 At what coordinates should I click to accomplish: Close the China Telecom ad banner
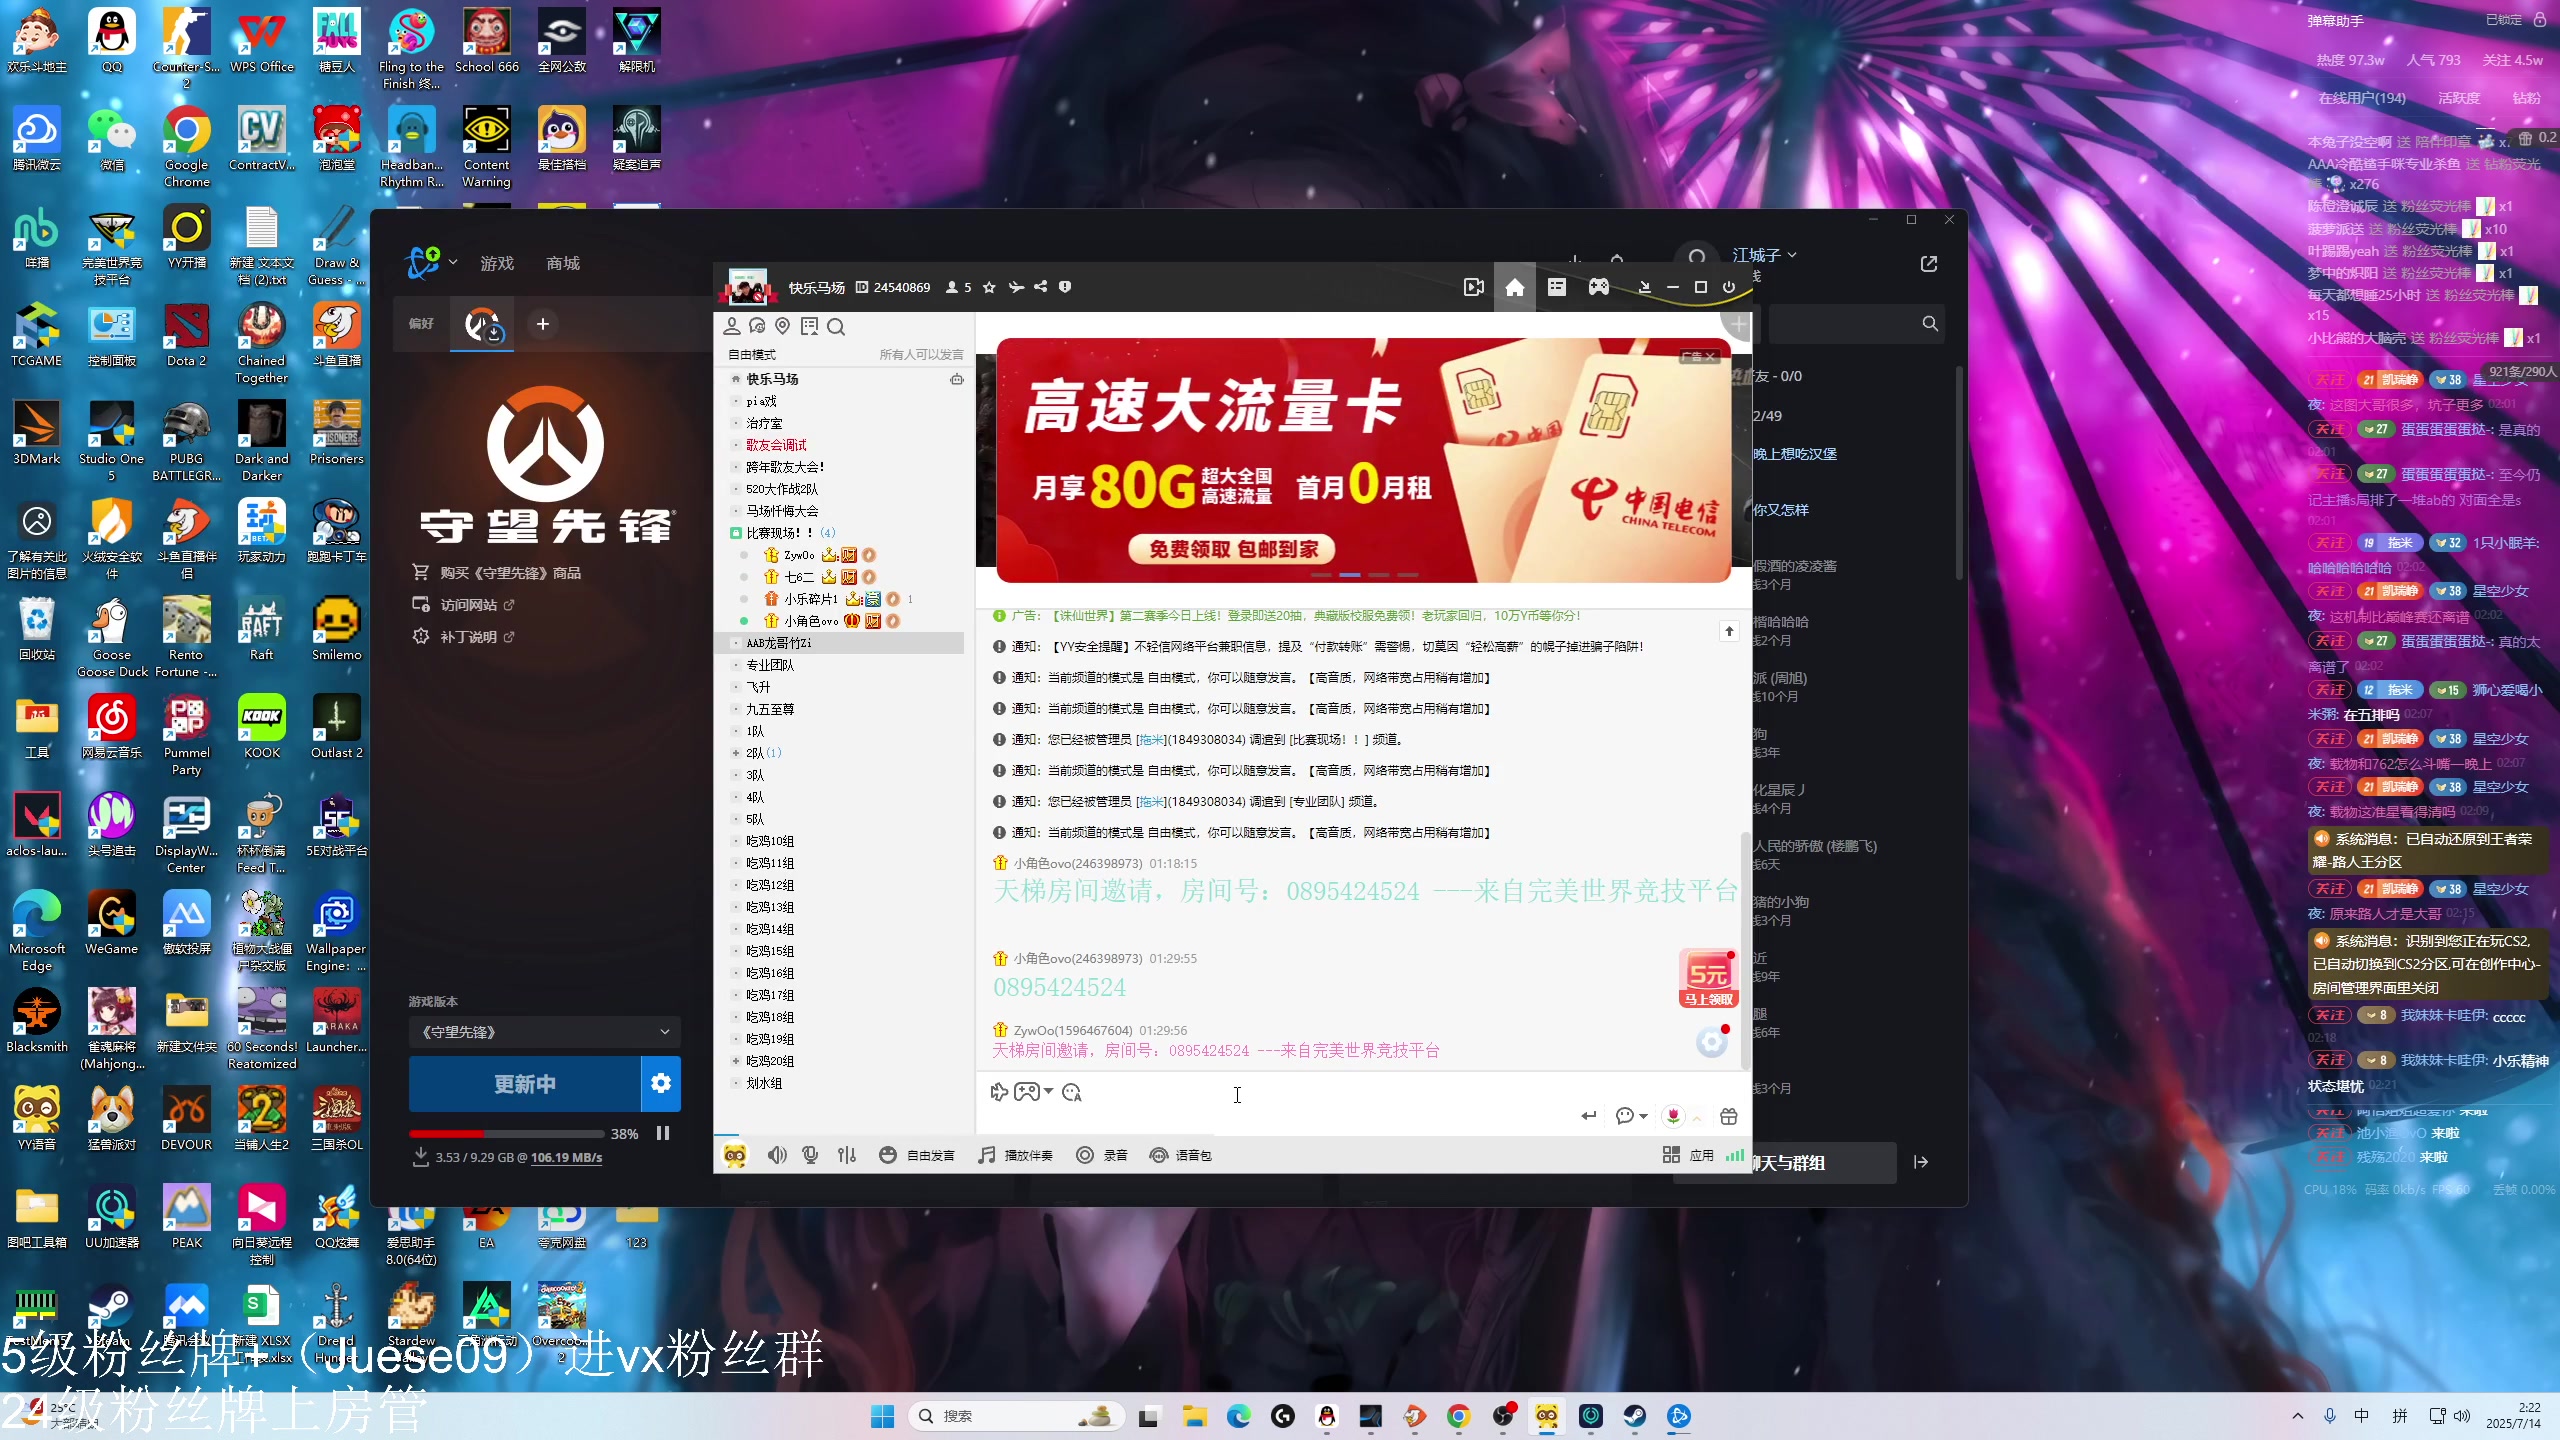1711,357
